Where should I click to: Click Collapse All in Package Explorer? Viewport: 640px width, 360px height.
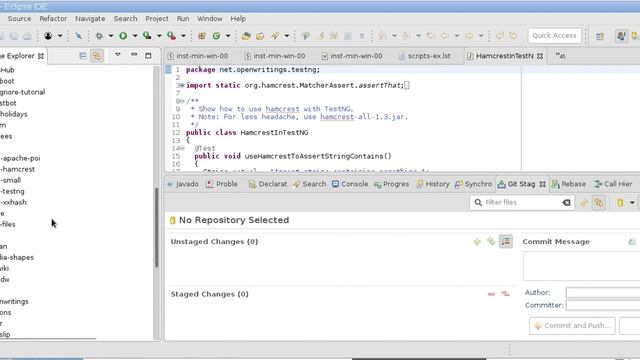tap(83, 56)
